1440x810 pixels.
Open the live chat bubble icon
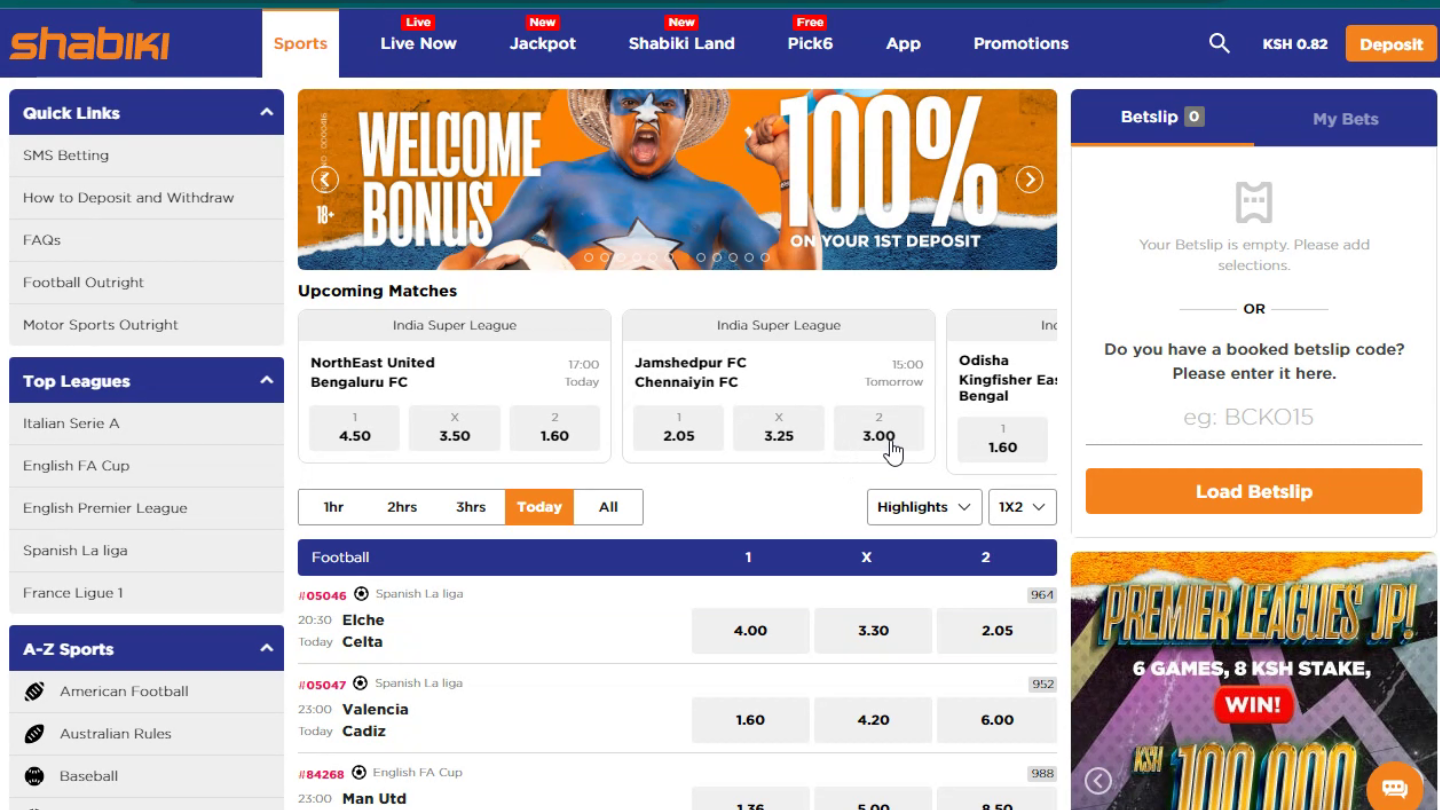pyautogui.click(x=1394, y=787)
